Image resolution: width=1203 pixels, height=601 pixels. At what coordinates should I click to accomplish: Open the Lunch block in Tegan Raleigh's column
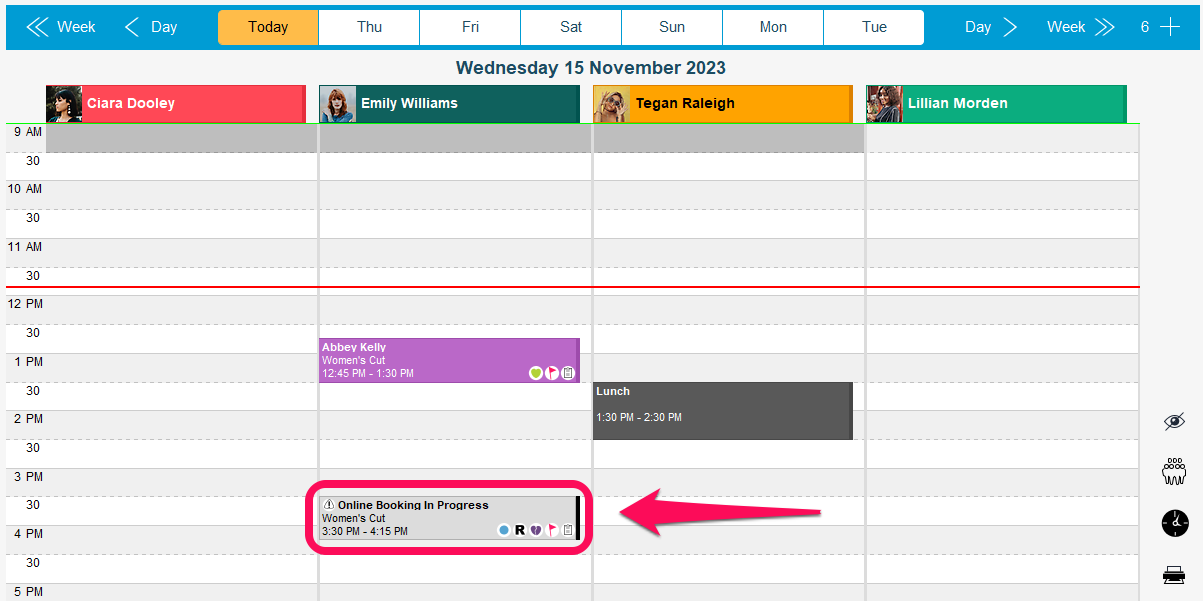[723, 410]
